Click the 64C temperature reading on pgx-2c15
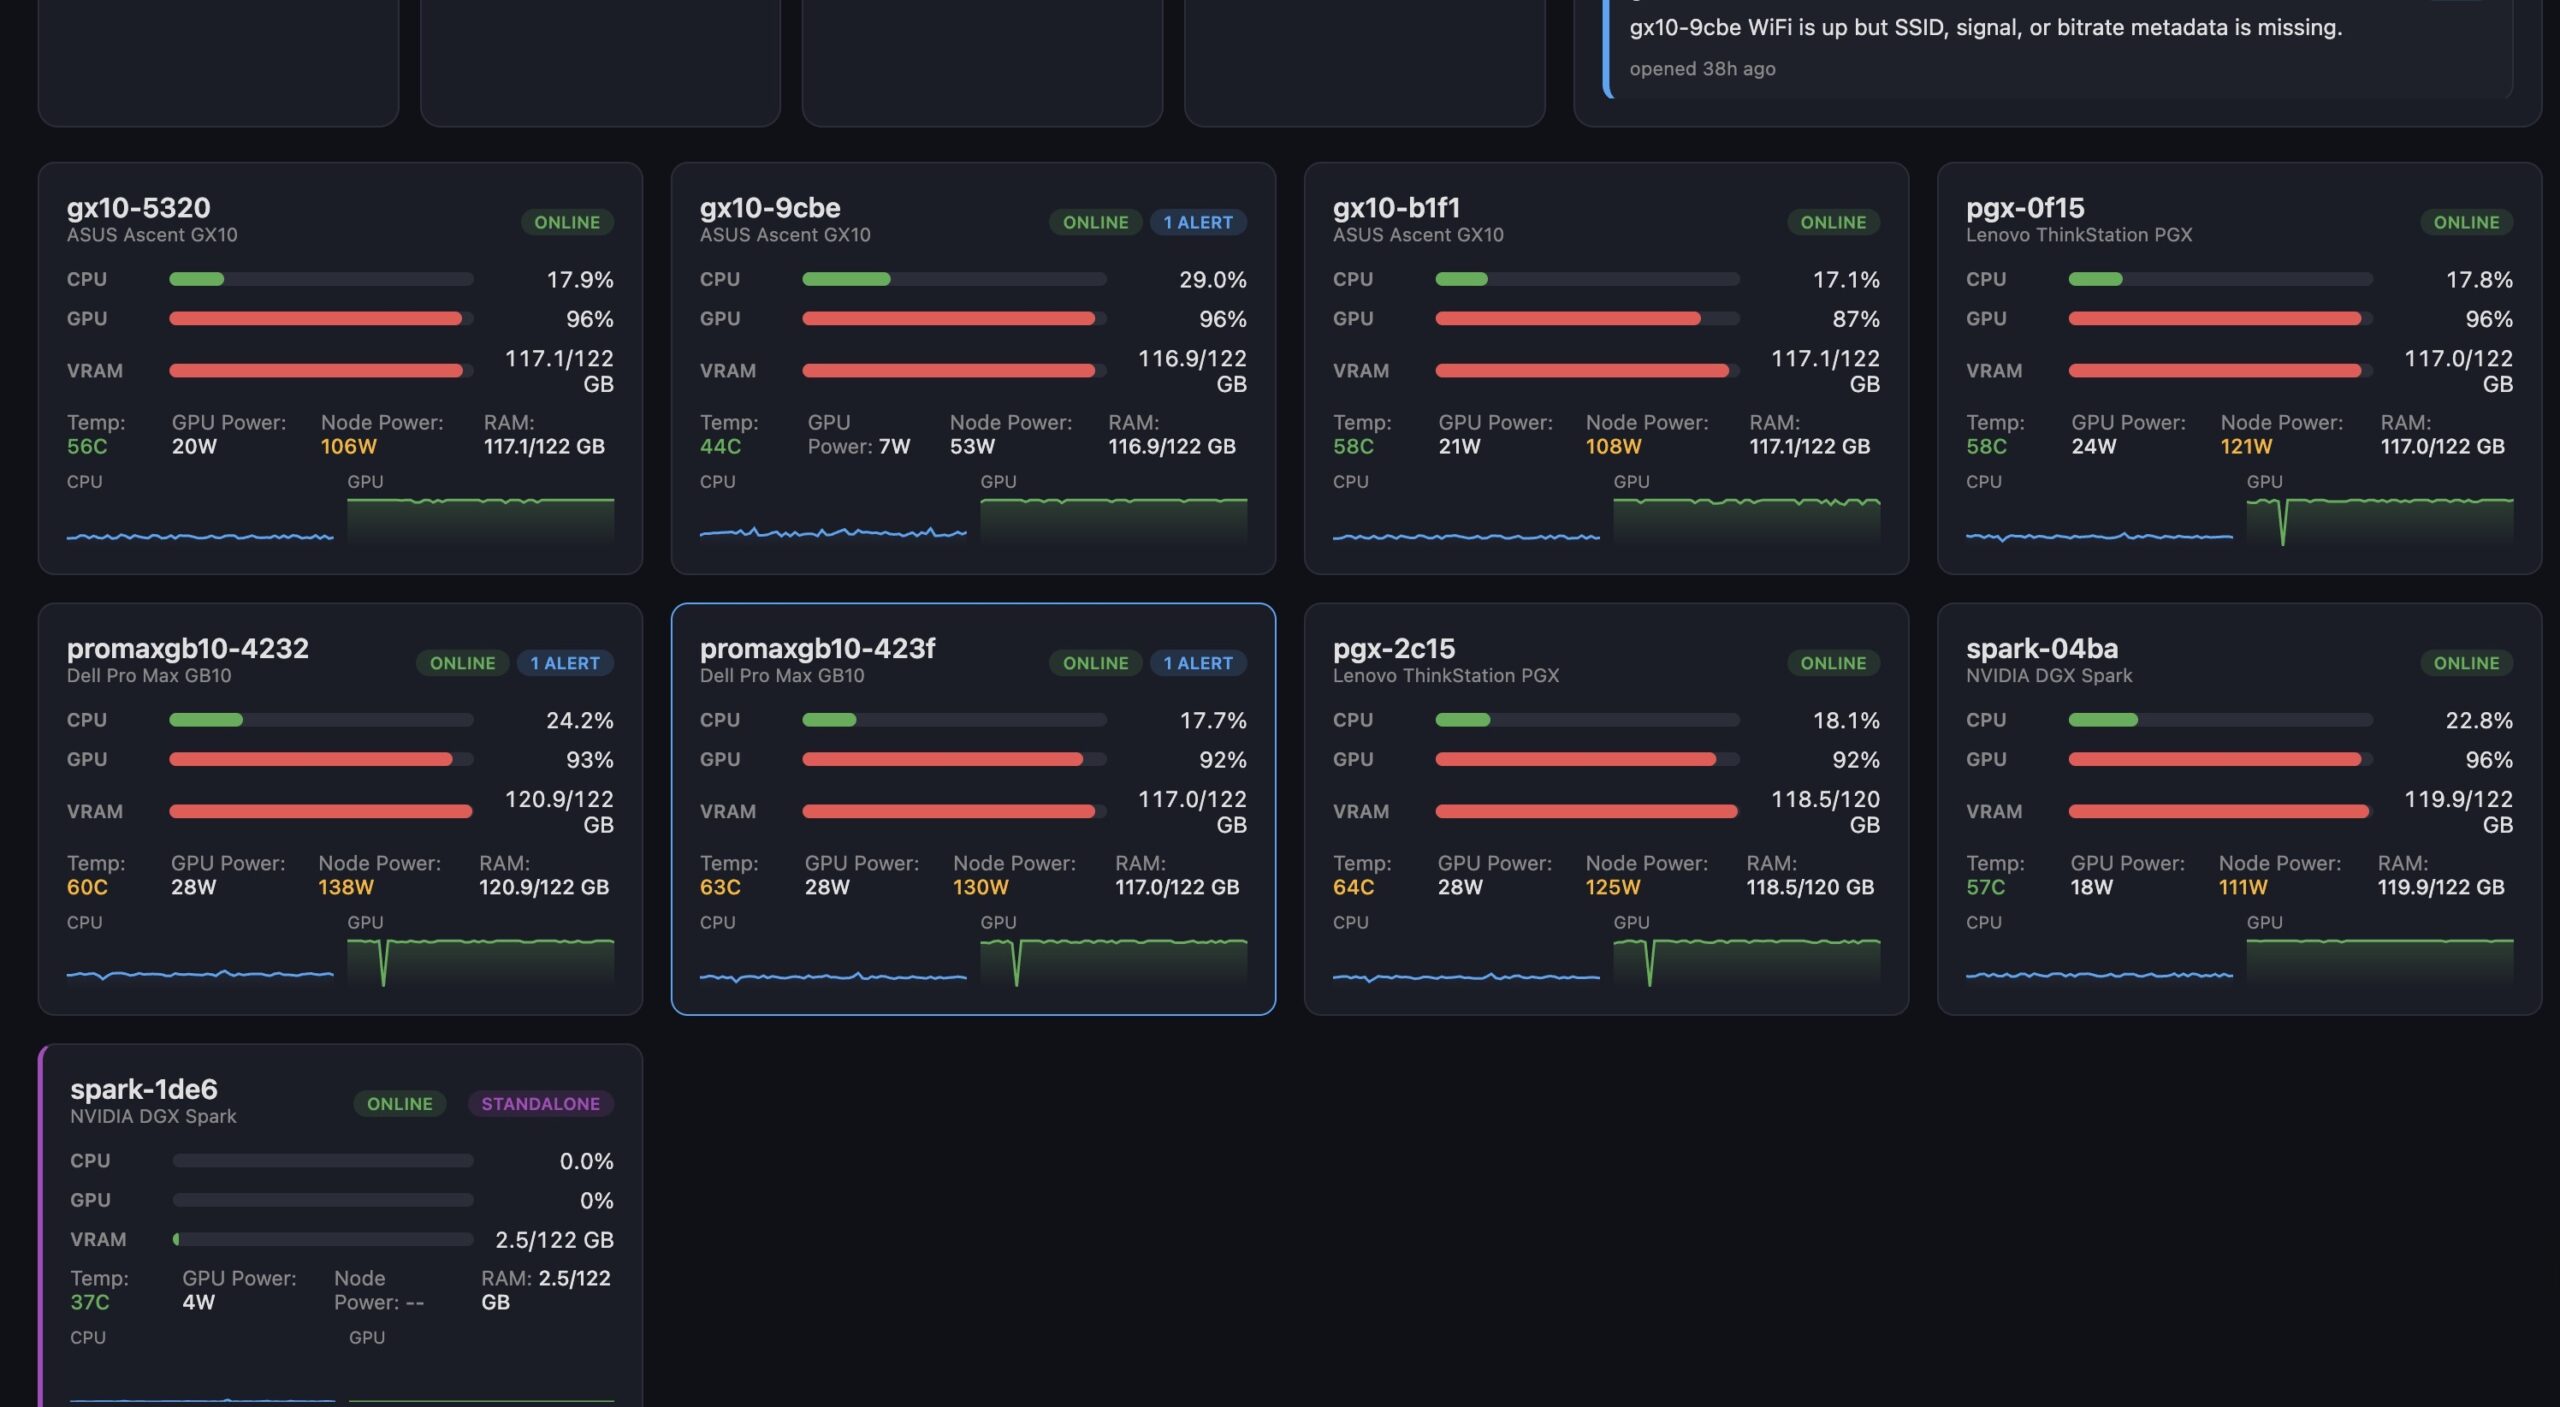The height and width of the screenshot is (1407, 2560). pos(1352,887)
